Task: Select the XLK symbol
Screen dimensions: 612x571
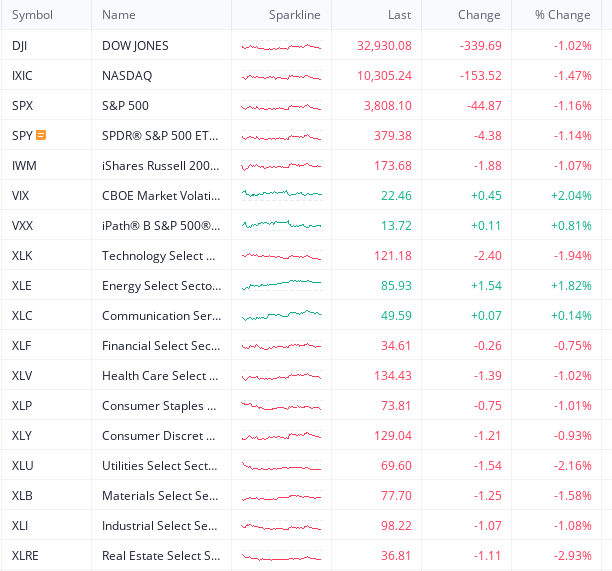Action: (x=22, y=256)
